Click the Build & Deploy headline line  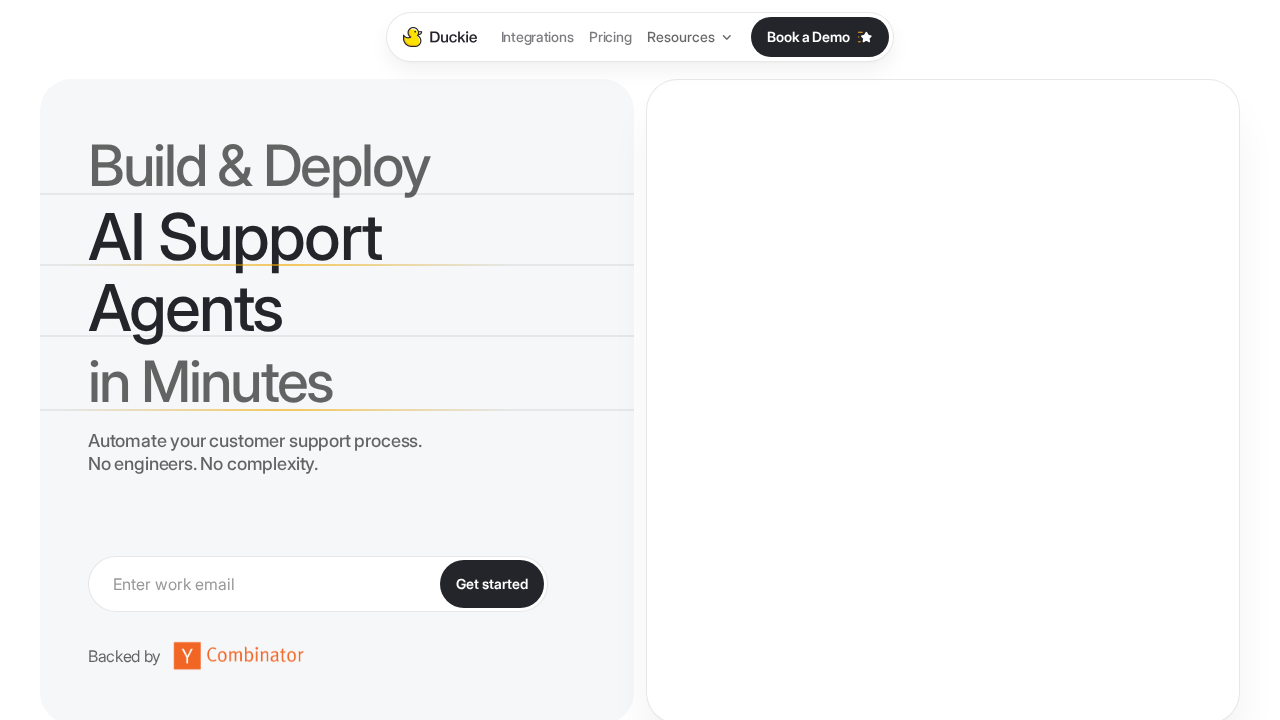[x=259, y=166]
